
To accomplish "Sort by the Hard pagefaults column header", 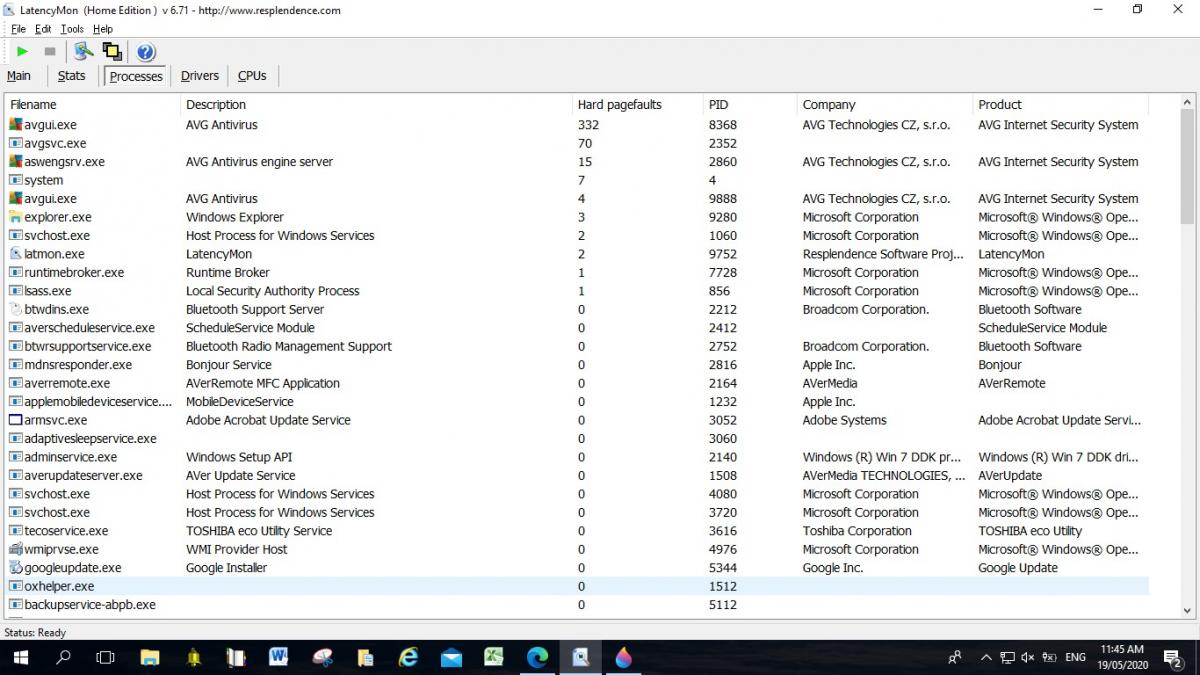I will click(x=638, y=104).
